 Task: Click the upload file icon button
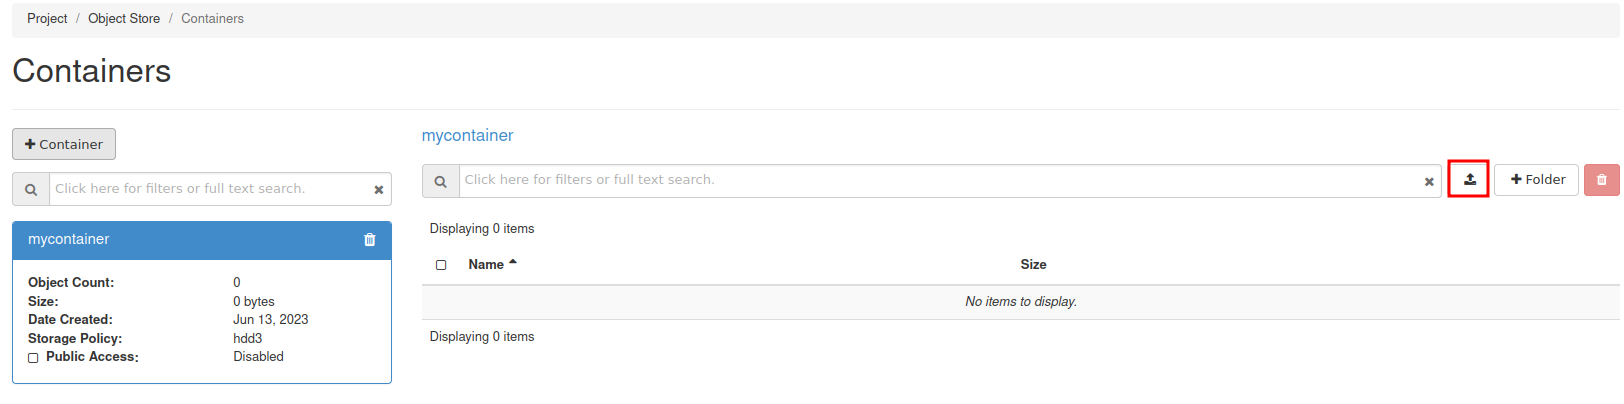coord(1469,179)
